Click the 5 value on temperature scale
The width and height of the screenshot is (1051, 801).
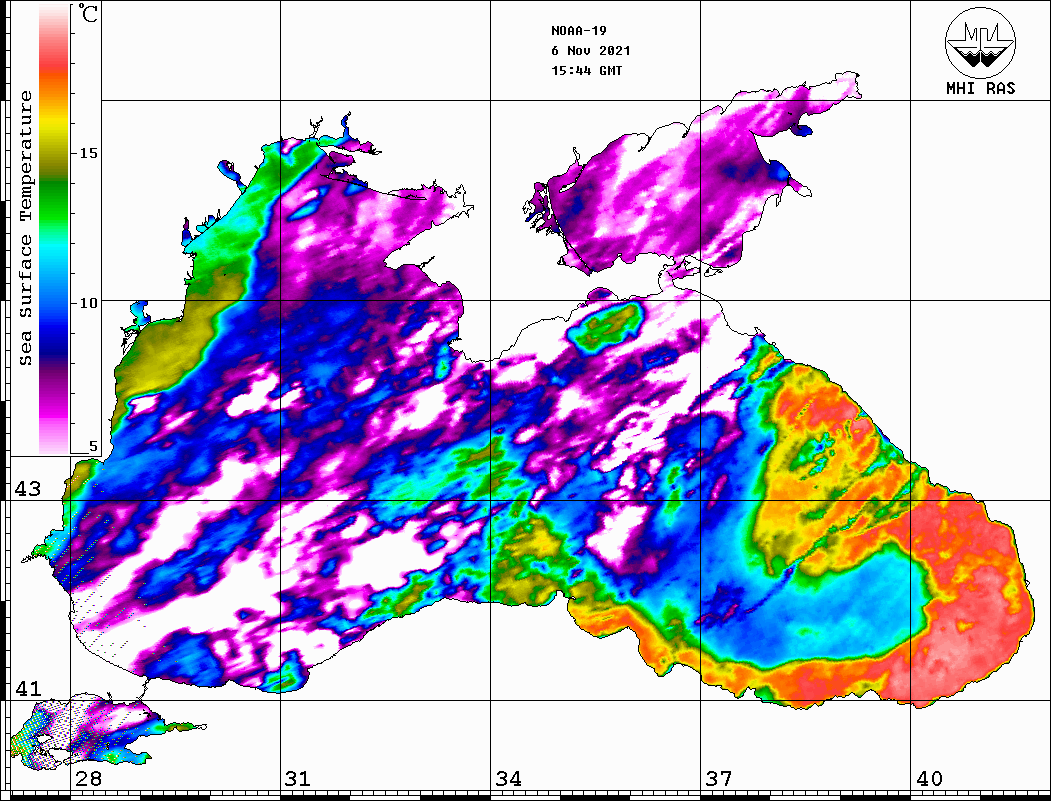coord(93,447)
